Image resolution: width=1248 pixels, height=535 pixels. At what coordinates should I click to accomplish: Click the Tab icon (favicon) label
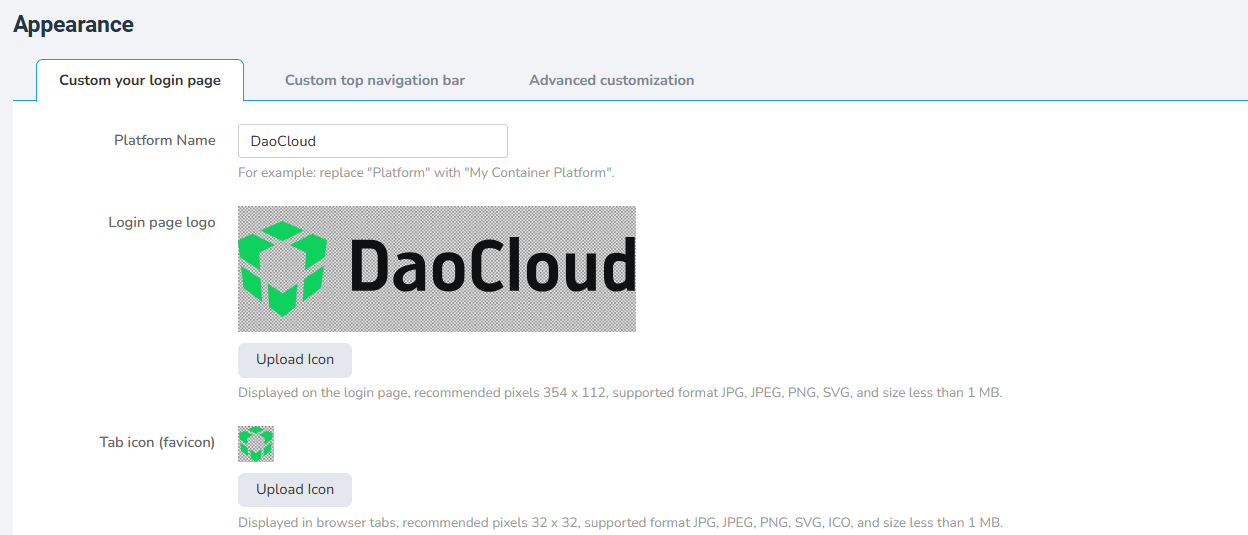click(157, 442)
